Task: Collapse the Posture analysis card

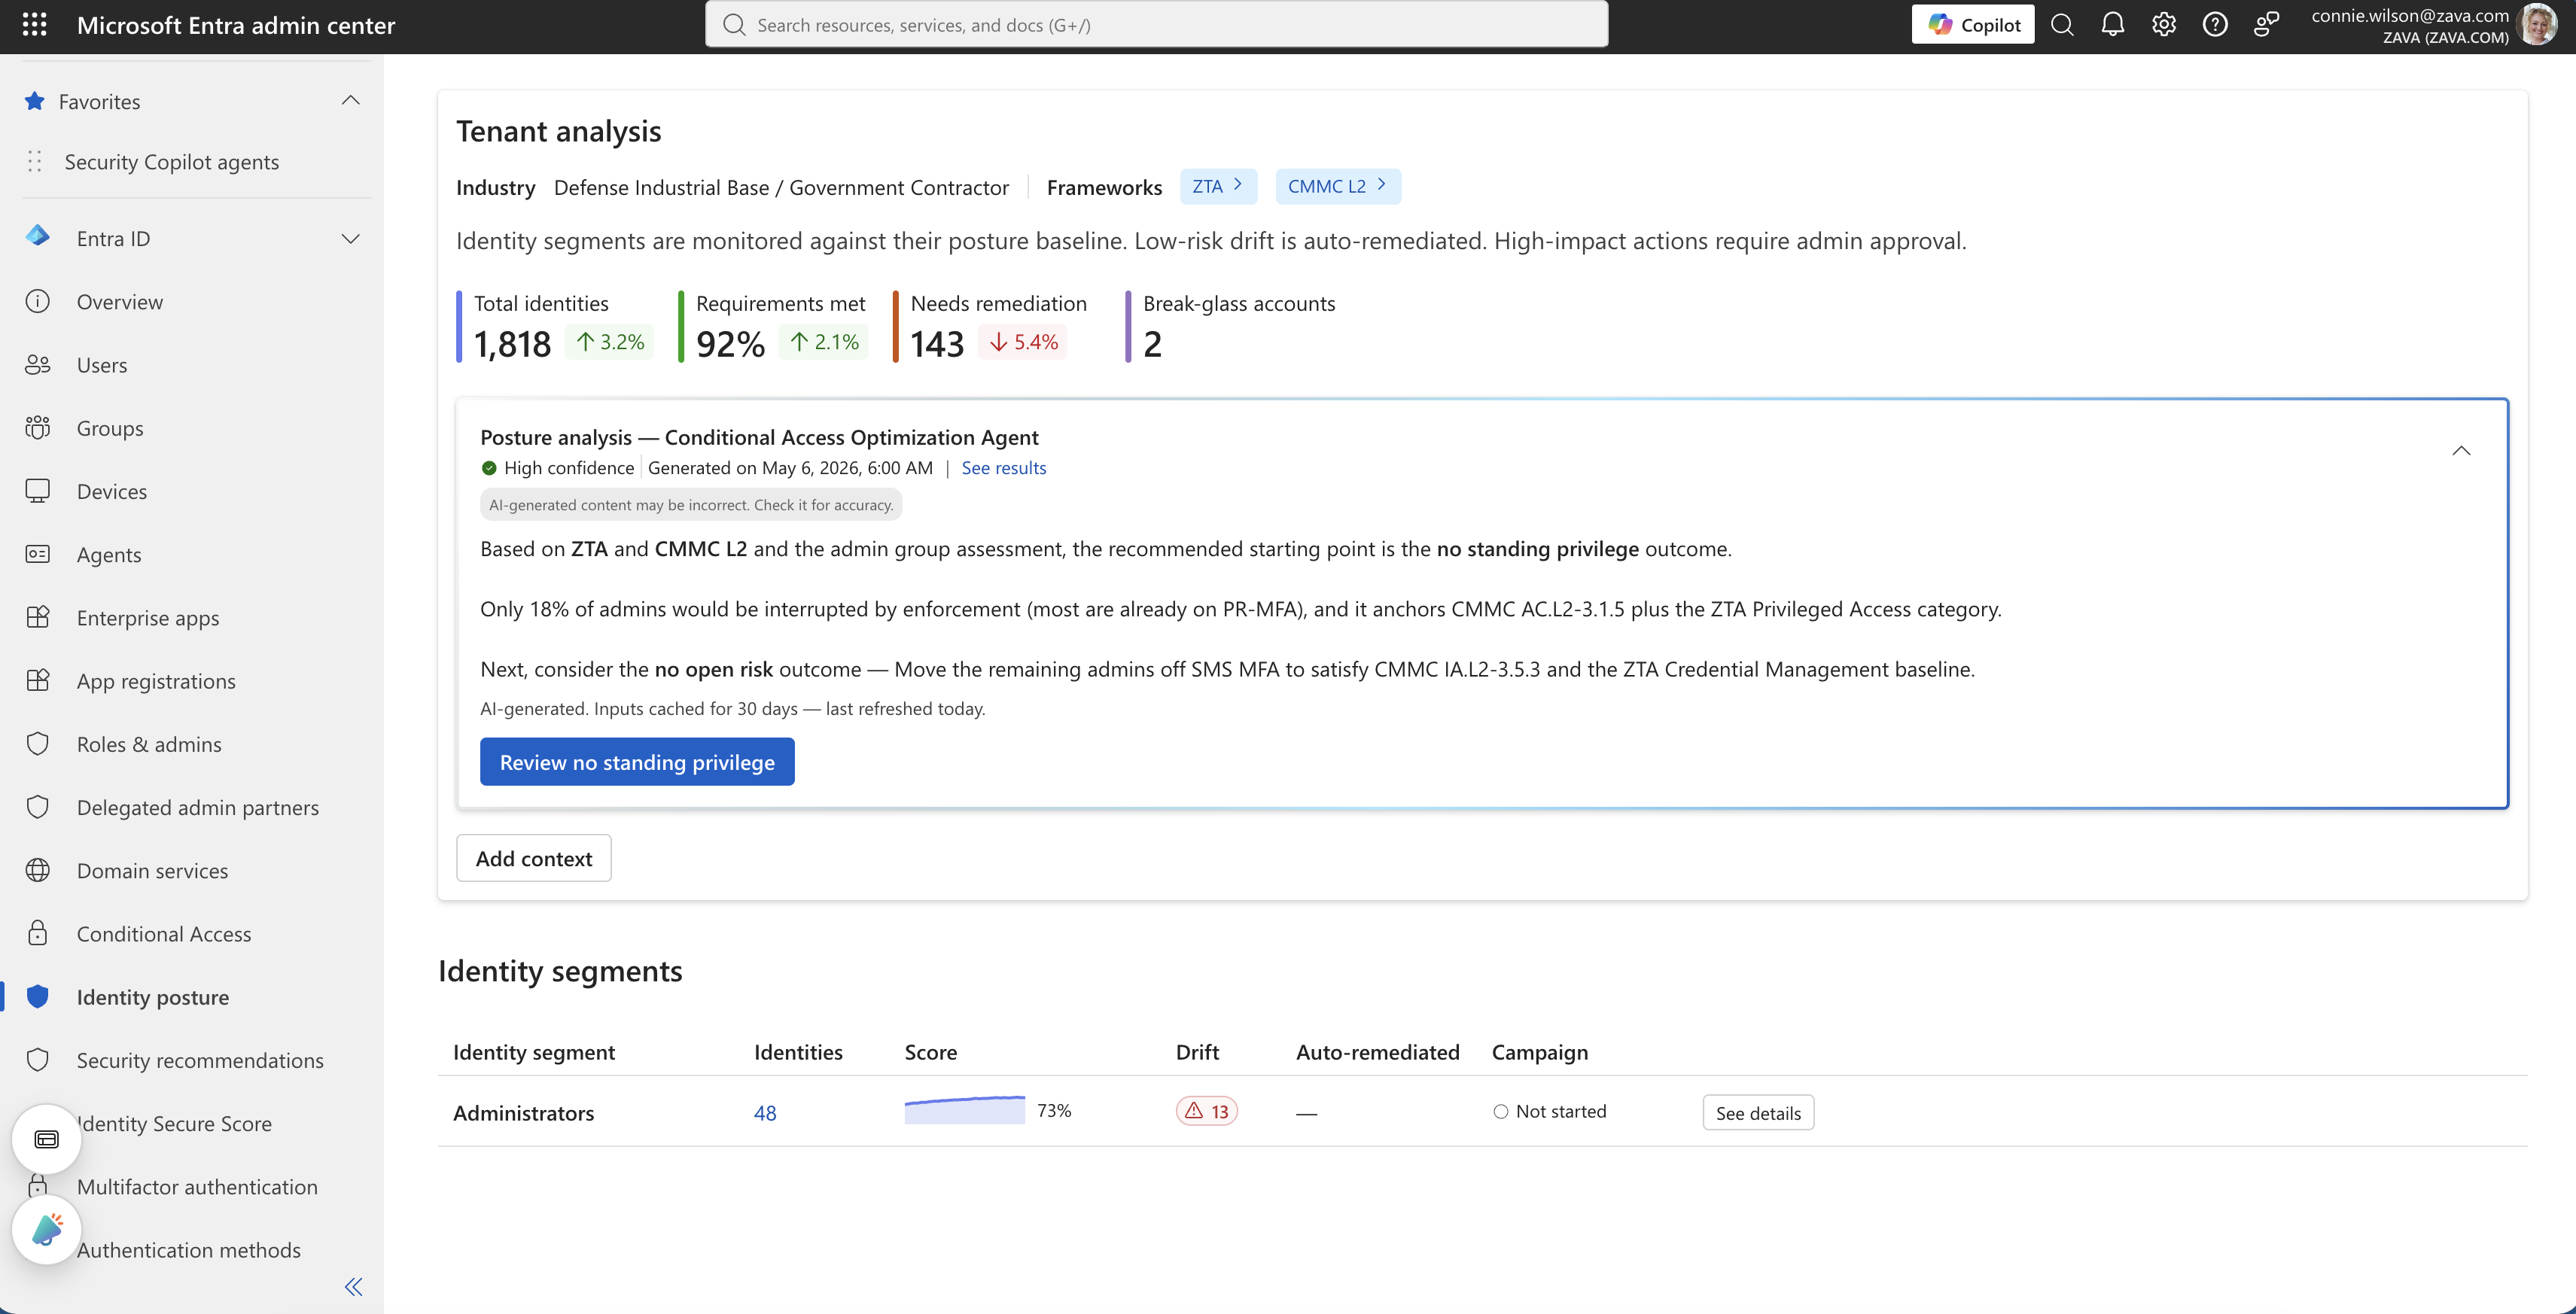Action: point(2461,451)
